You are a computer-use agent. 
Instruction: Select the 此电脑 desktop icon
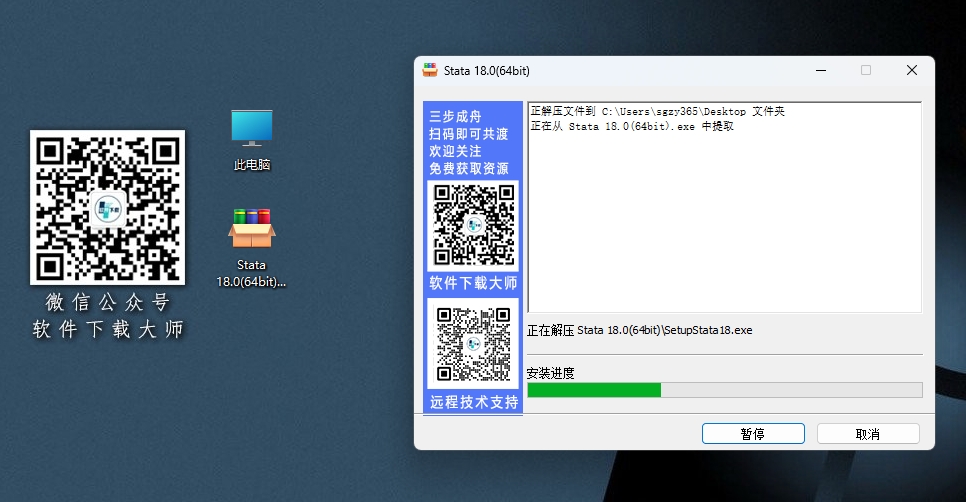click(251, 140)
